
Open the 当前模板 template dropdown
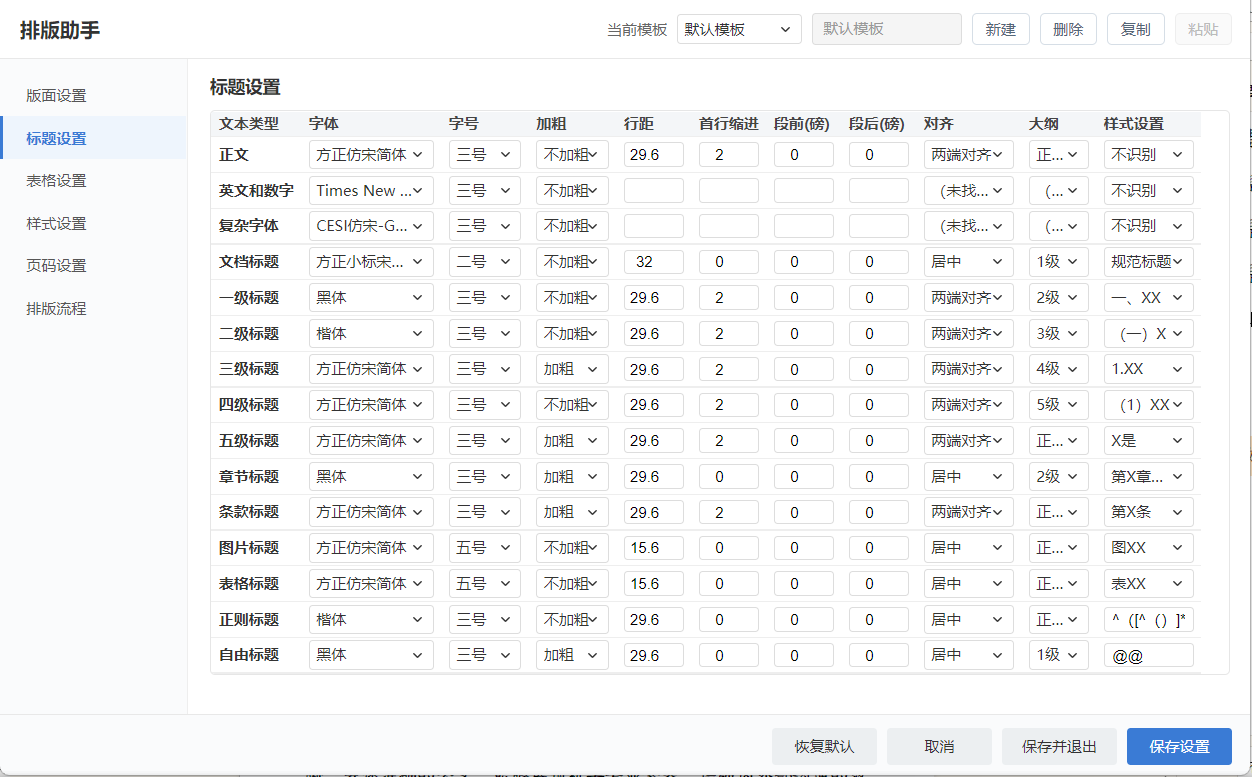pyautogui.click(x=739, y=29)
